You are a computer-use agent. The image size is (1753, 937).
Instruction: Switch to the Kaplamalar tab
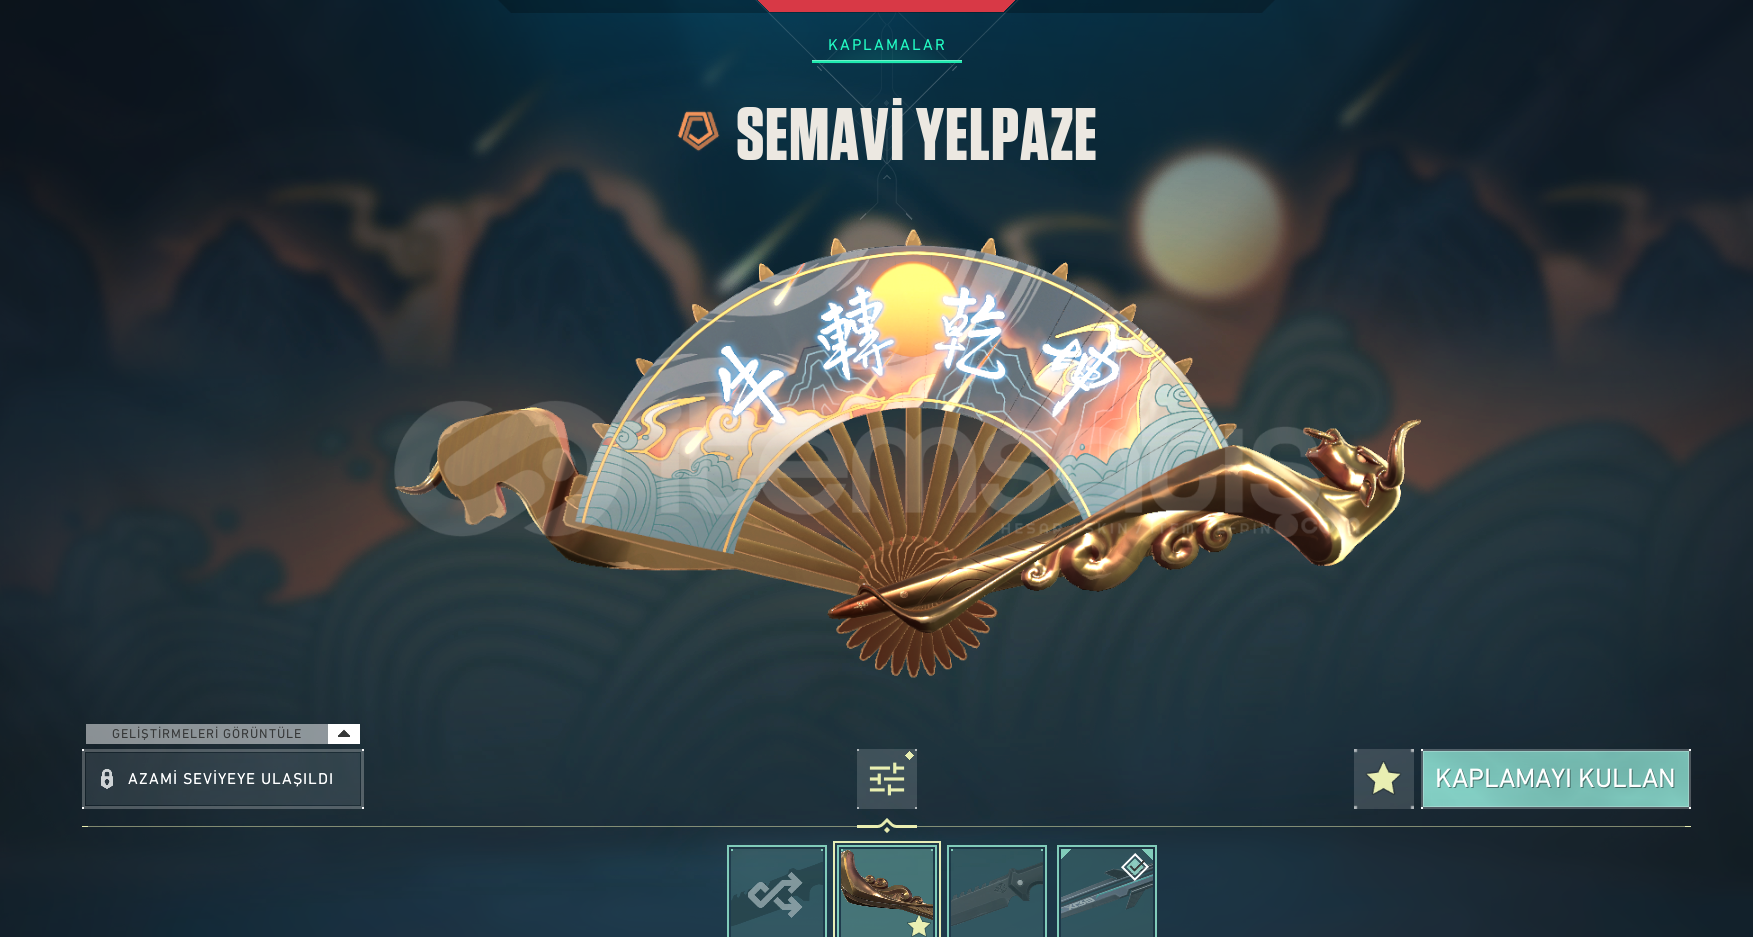coord(887,45)
